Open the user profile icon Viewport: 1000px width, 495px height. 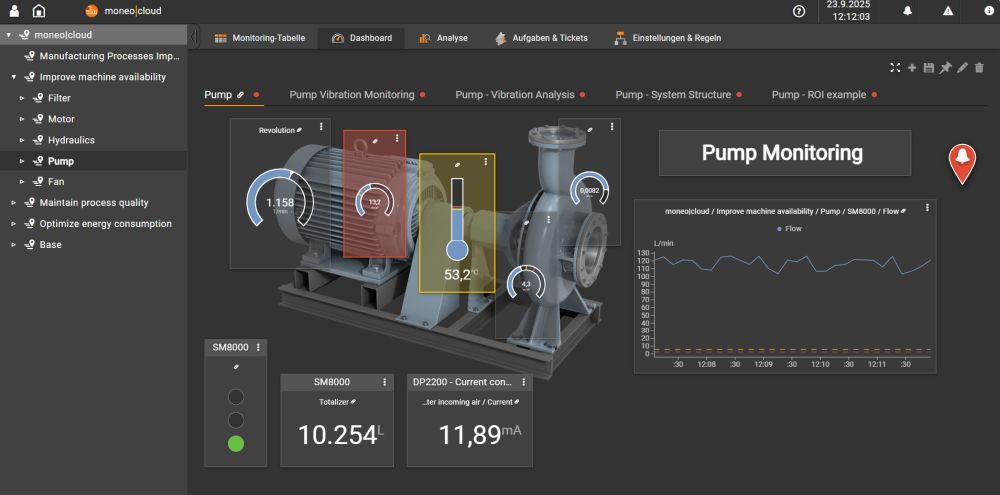click(x=14, y=11)
